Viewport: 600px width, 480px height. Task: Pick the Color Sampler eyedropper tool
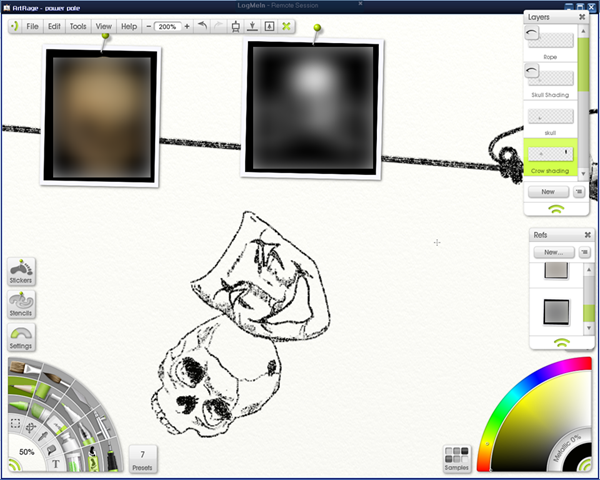pyautogui.click(x=43, y=436)
